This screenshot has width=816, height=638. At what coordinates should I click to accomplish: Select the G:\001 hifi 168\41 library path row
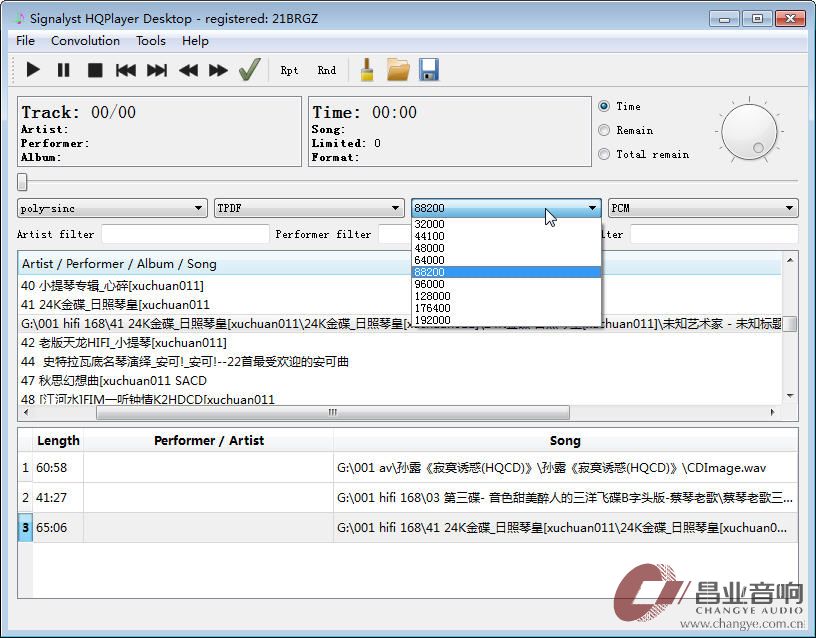(x=401, y=324)
